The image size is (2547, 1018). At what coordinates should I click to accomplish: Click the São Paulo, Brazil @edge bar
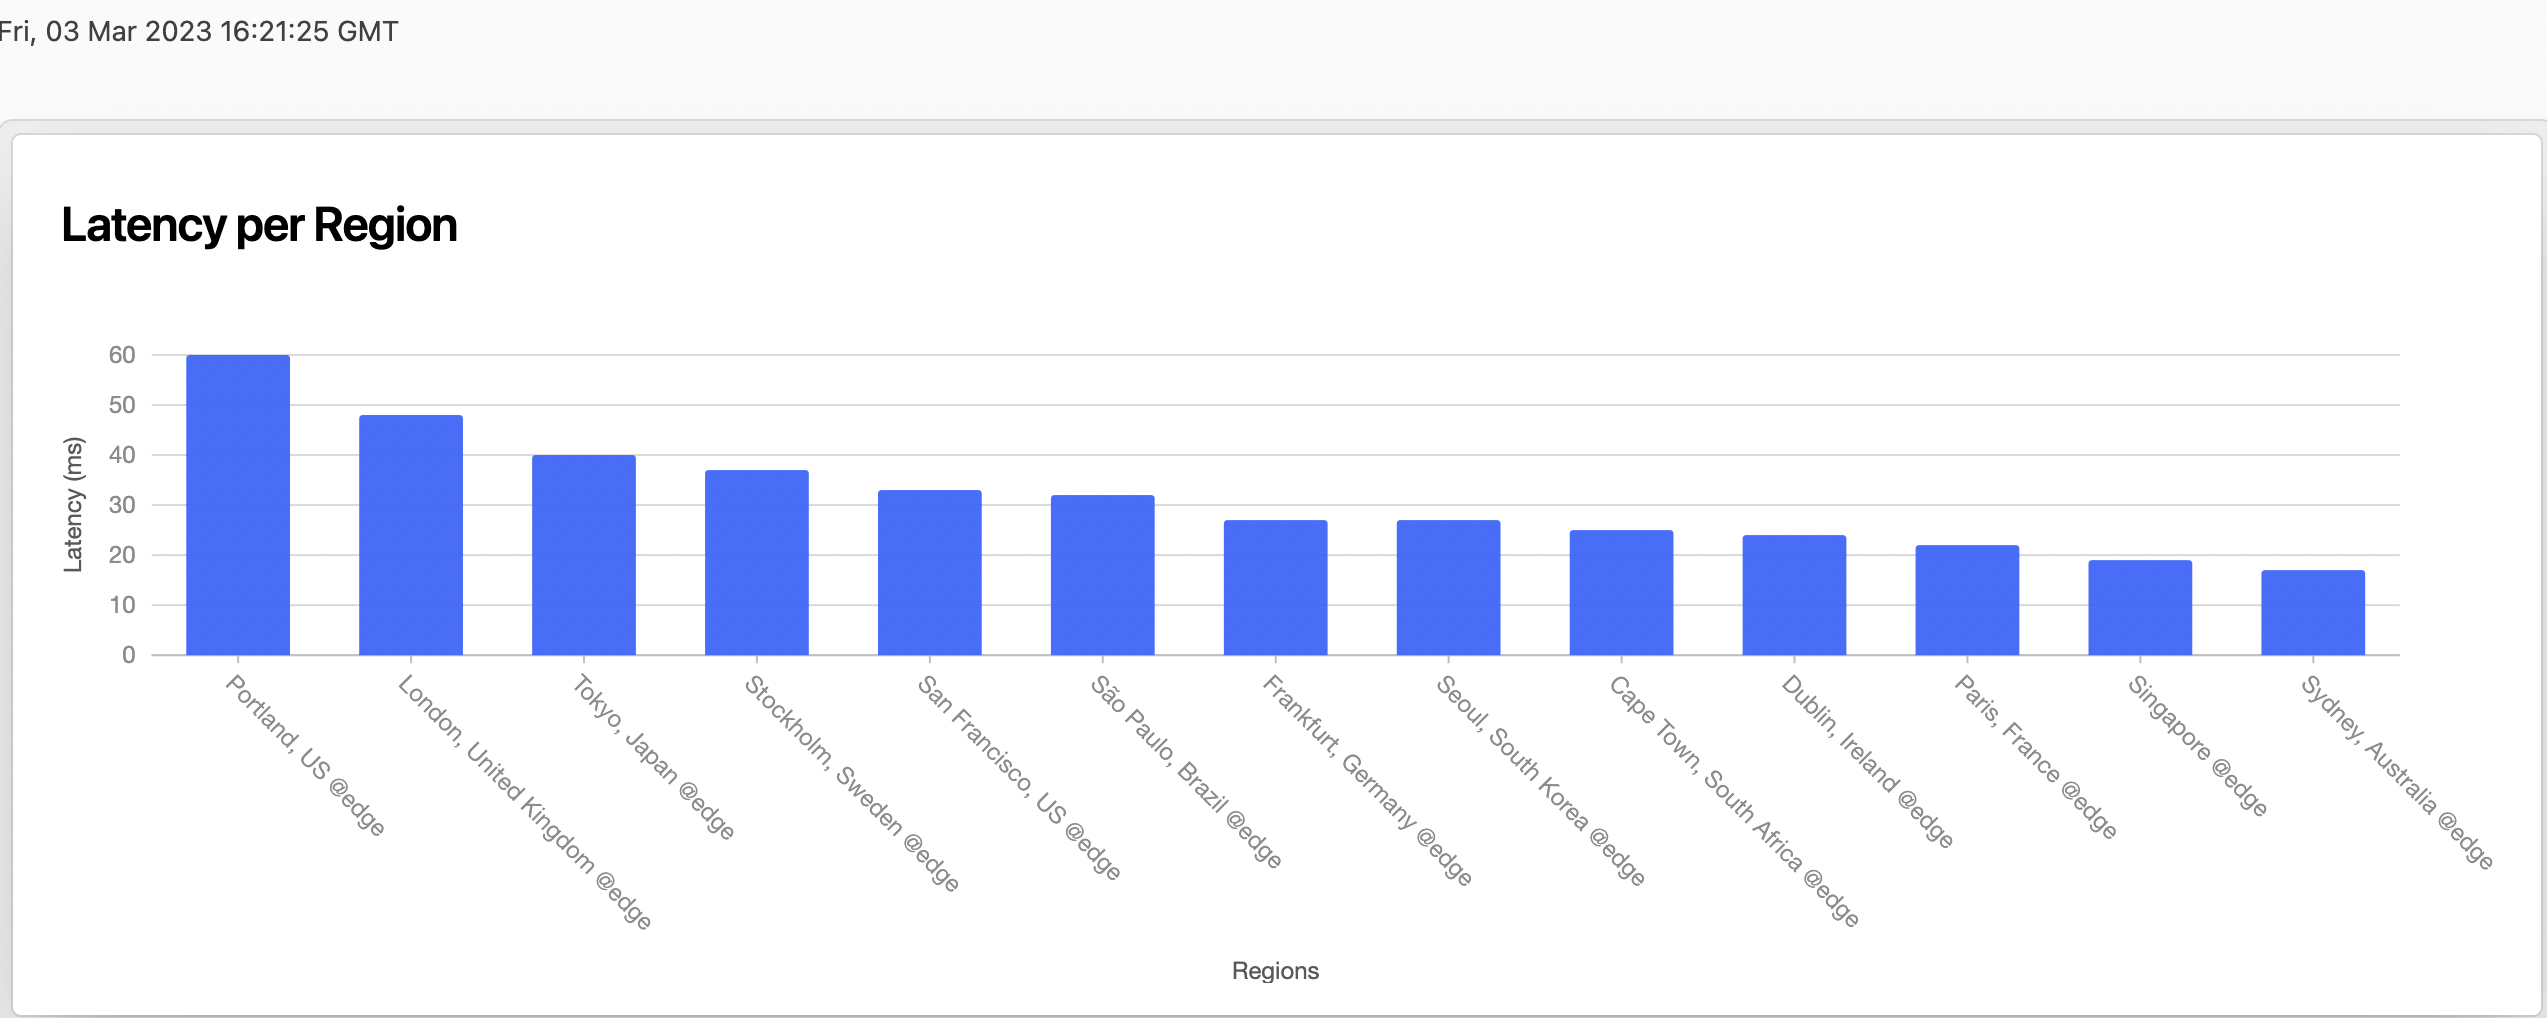[1103, 575]
